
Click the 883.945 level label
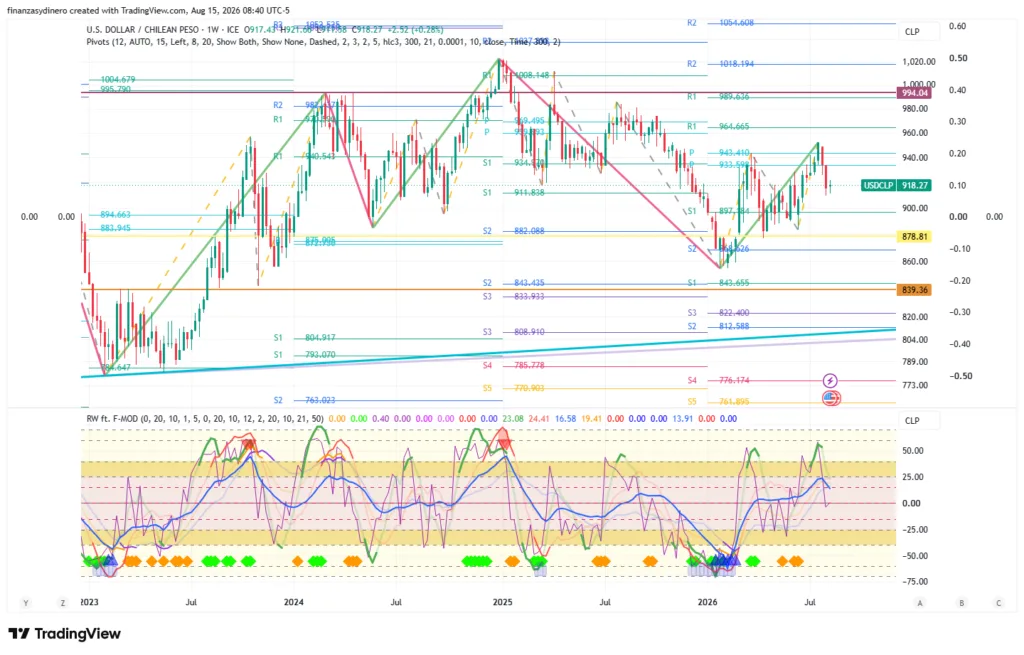[116, 229]
